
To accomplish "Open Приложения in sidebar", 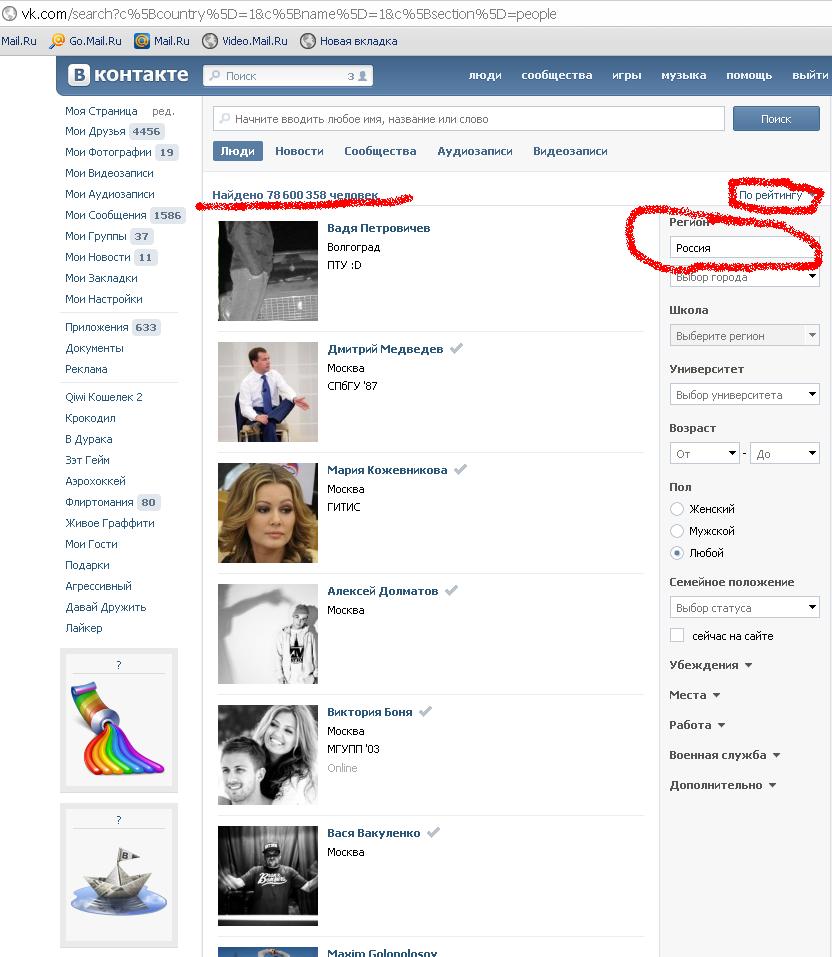I will pyautogui.click(x=96, y=327).
